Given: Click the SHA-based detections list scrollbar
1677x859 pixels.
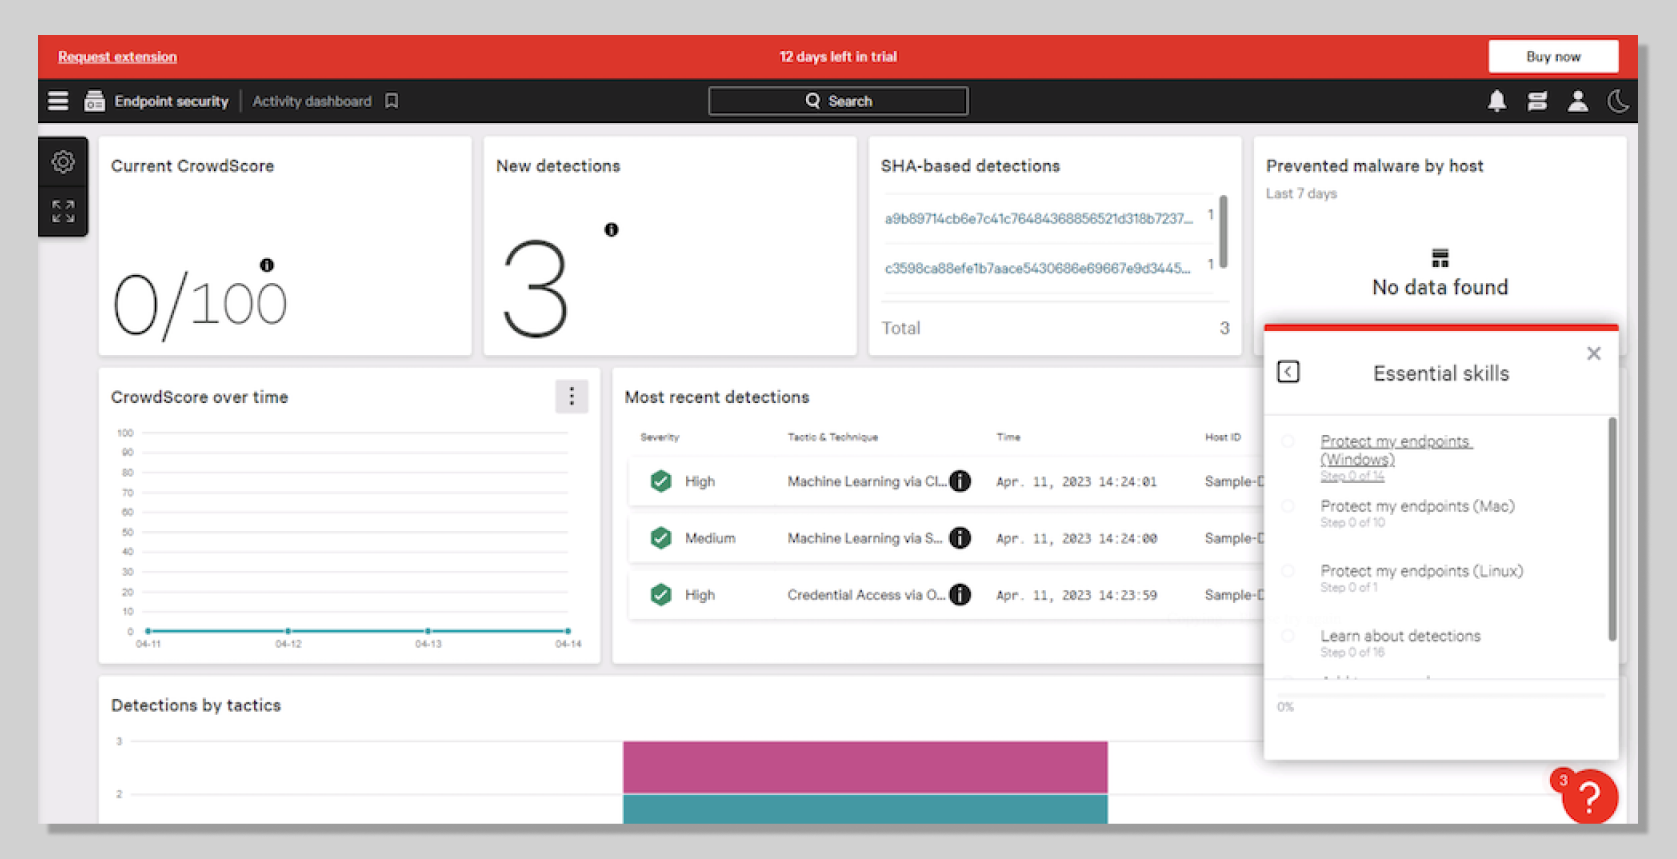Looking at the screenshot, I should click(1223, 231).
